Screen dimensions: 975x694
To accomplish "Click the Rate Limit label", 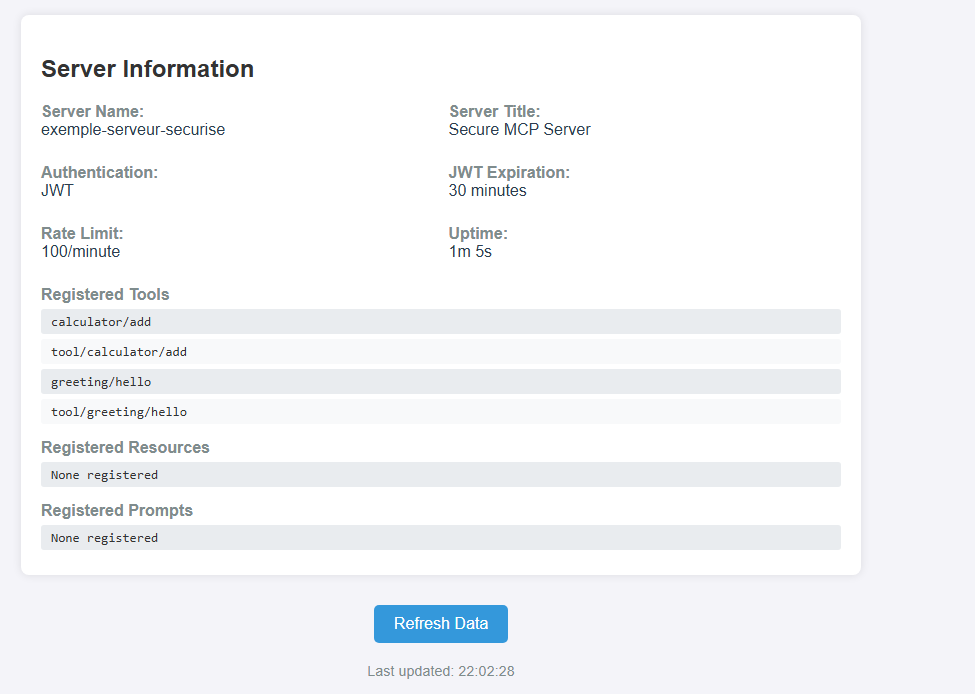I will tap(82, 233).
